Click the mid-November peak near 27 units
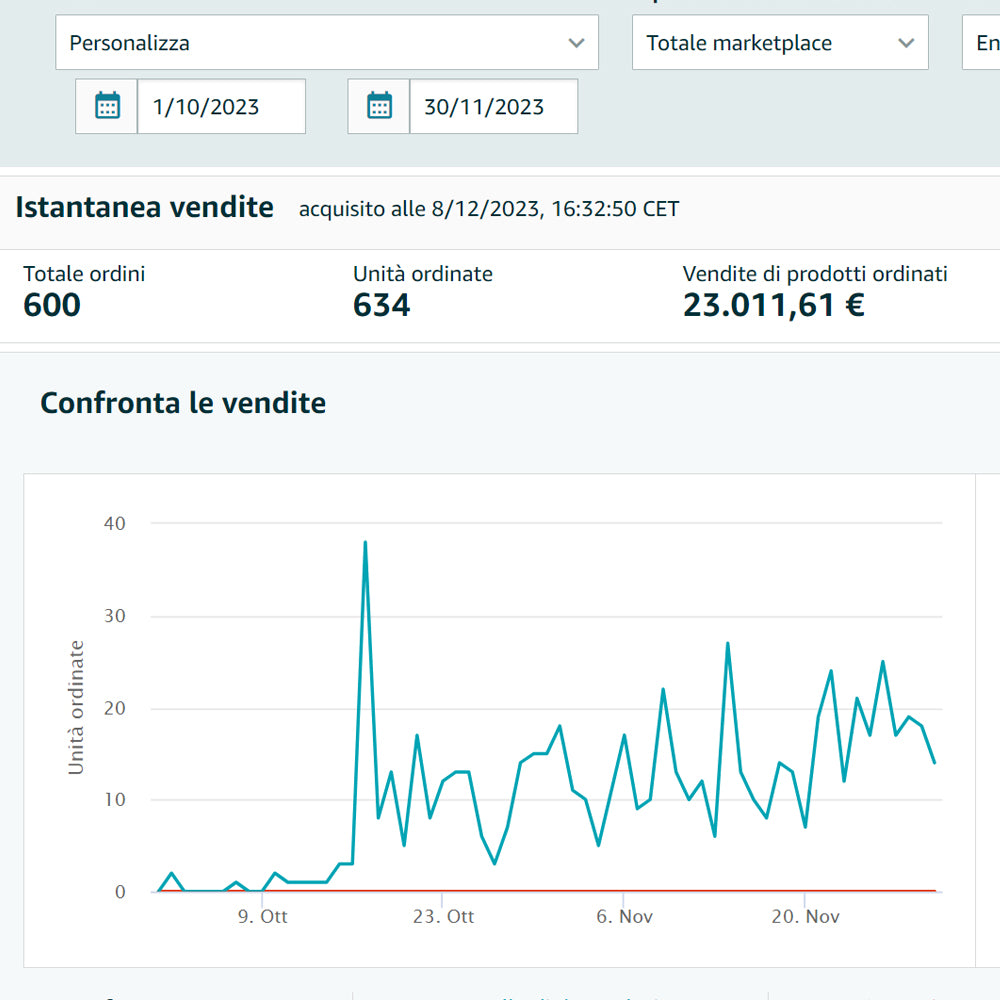This screenshot has height=1000, width=1000. 727,644
